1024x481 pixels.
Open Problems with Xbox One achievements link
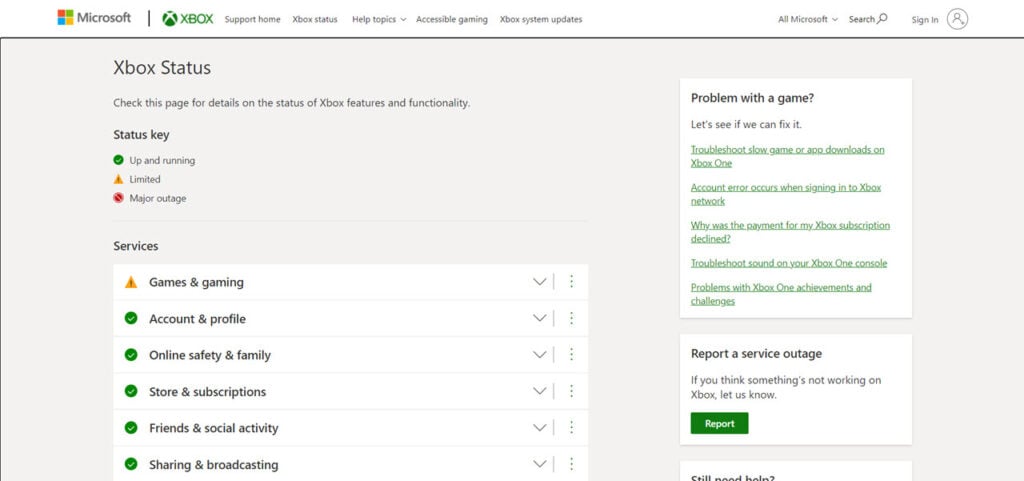(x=781, y=294)
